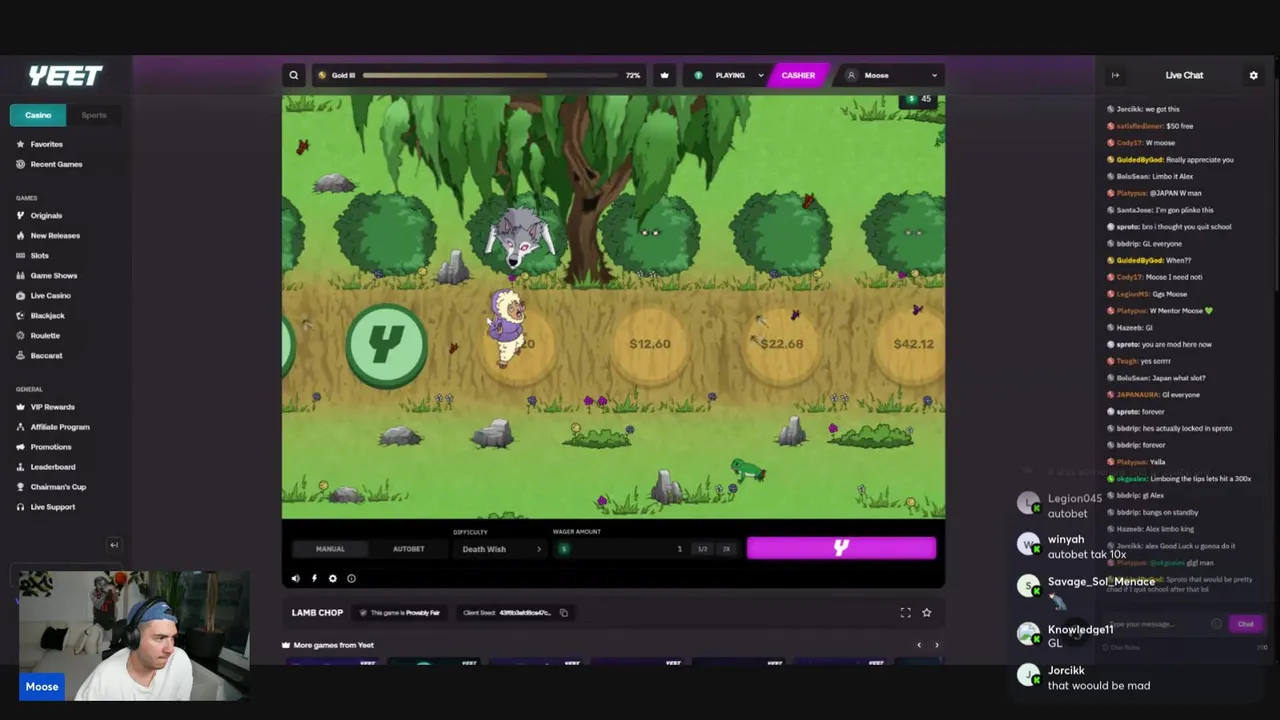Open the search icon in top bar
The height and width of the screenshot is (720, 1280).
coord(294,75)
